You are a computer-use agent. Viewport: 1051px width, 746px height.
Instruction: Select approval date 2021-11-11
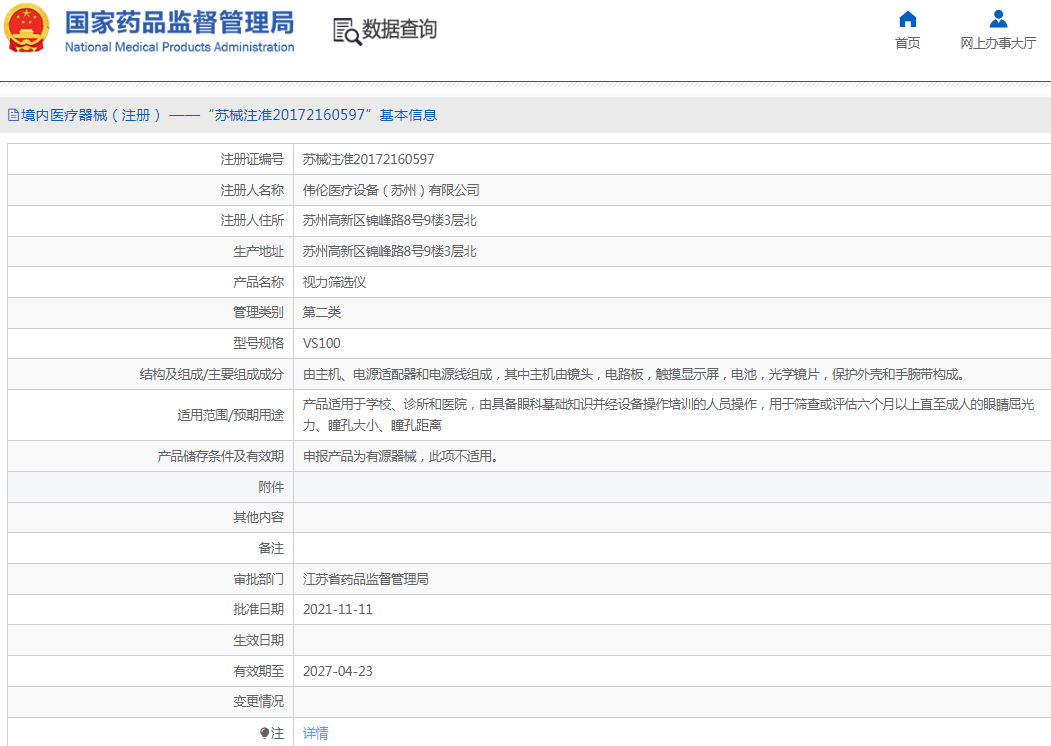(338, 609)
